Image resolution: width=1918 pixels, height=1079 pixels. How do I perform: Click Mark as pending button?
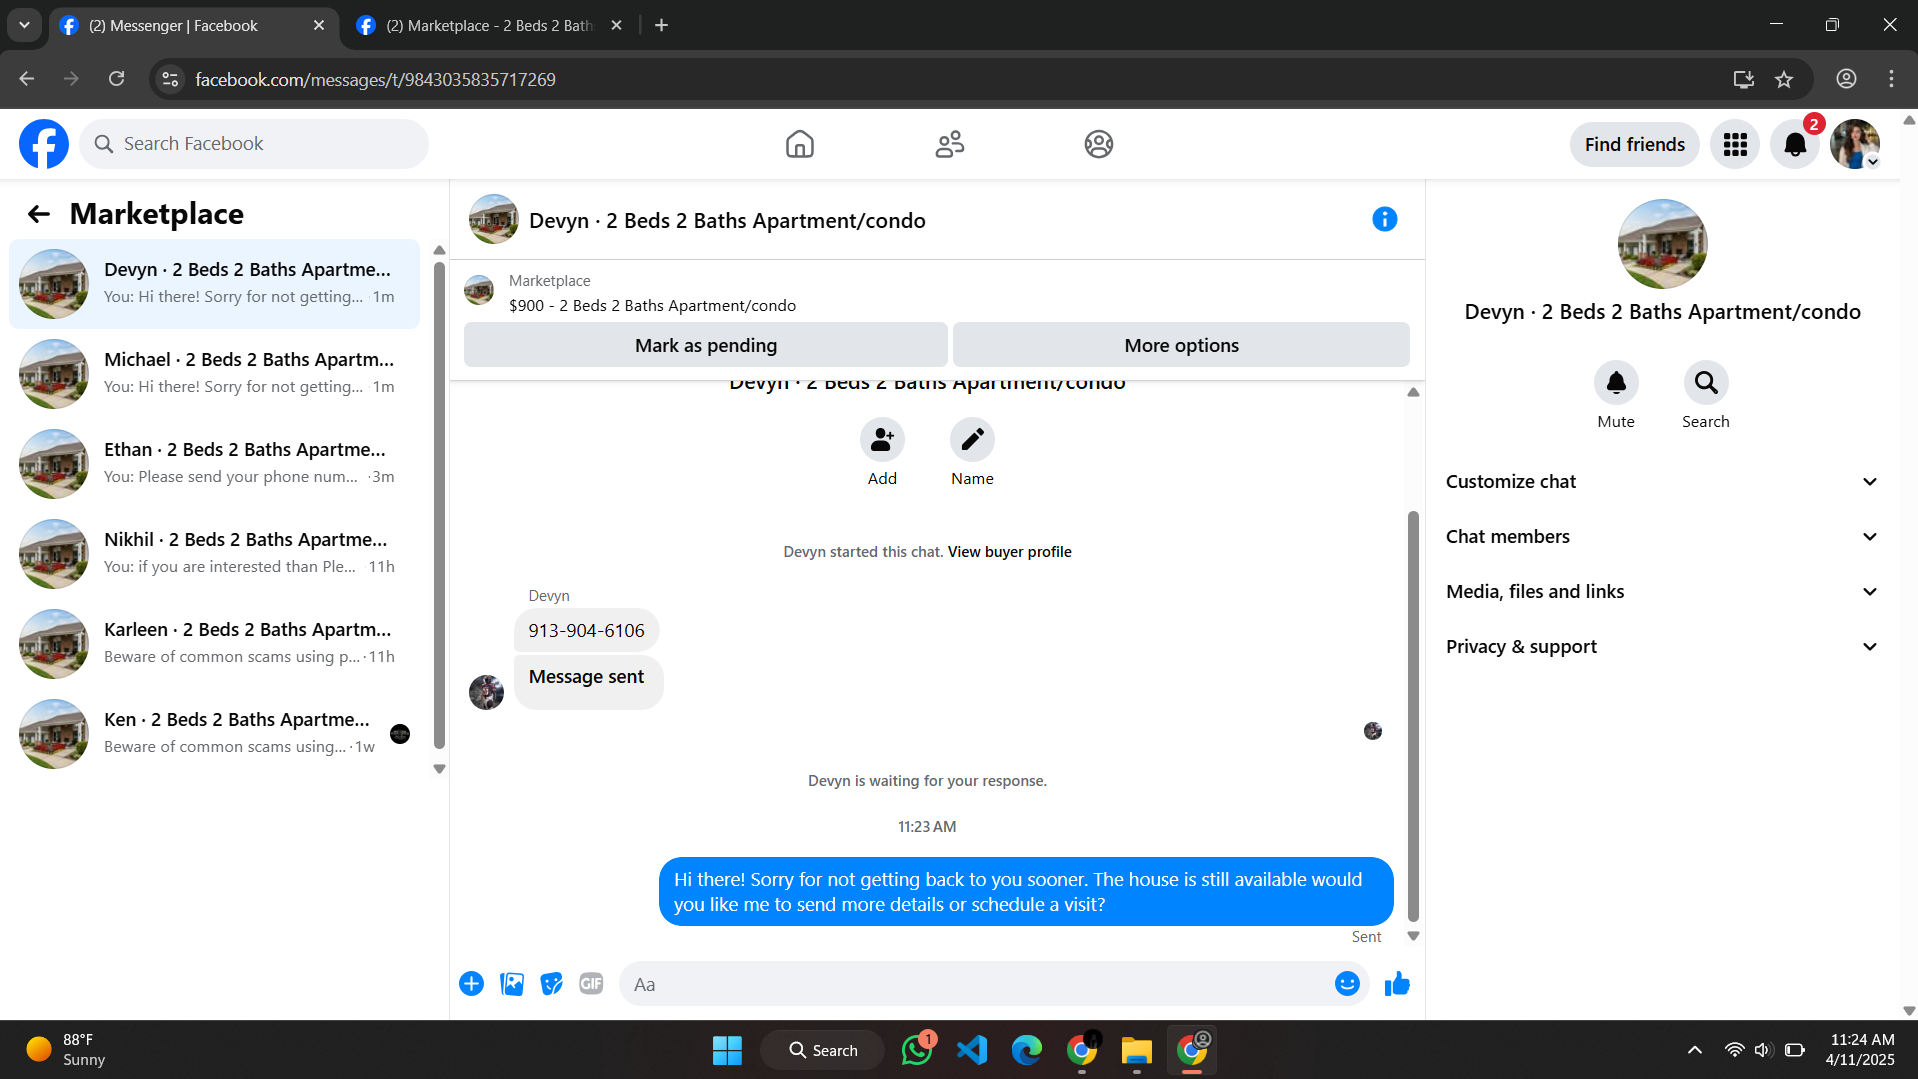(706, 345)
